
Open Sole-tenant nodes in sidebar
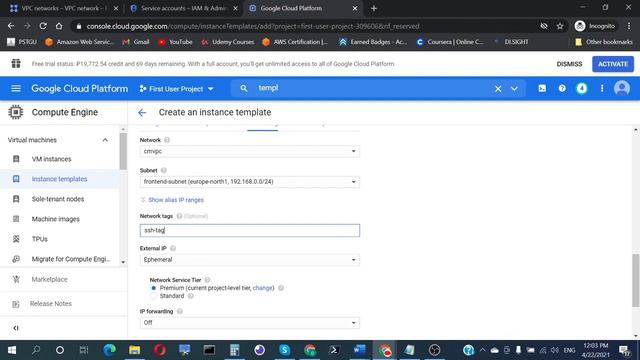[x=59, y=199]
